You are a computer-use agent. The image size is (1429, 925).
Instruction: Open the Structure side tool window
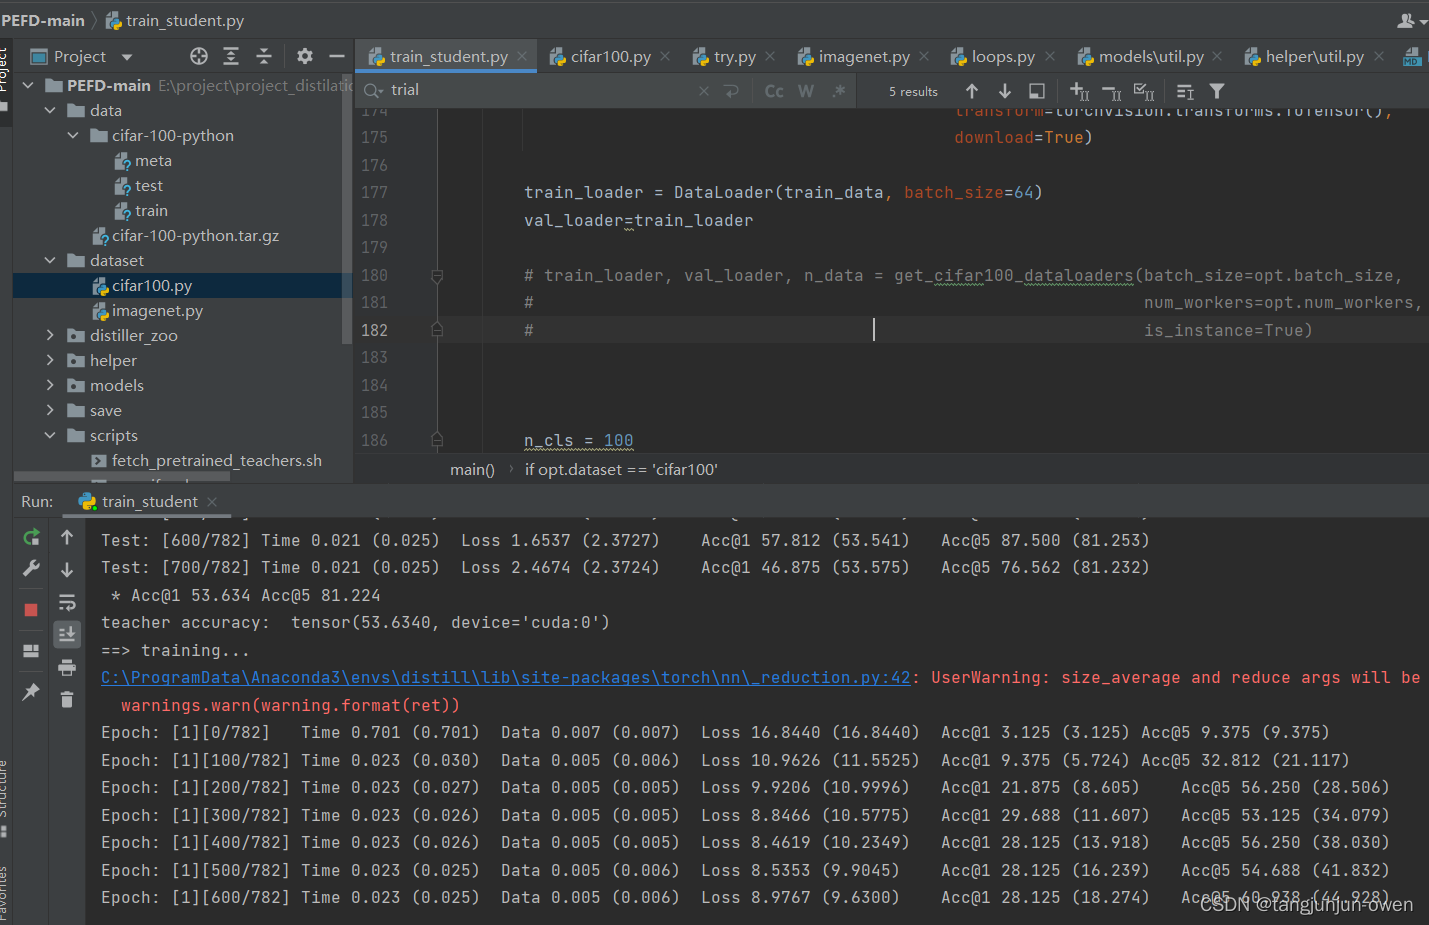click(5, 790)
